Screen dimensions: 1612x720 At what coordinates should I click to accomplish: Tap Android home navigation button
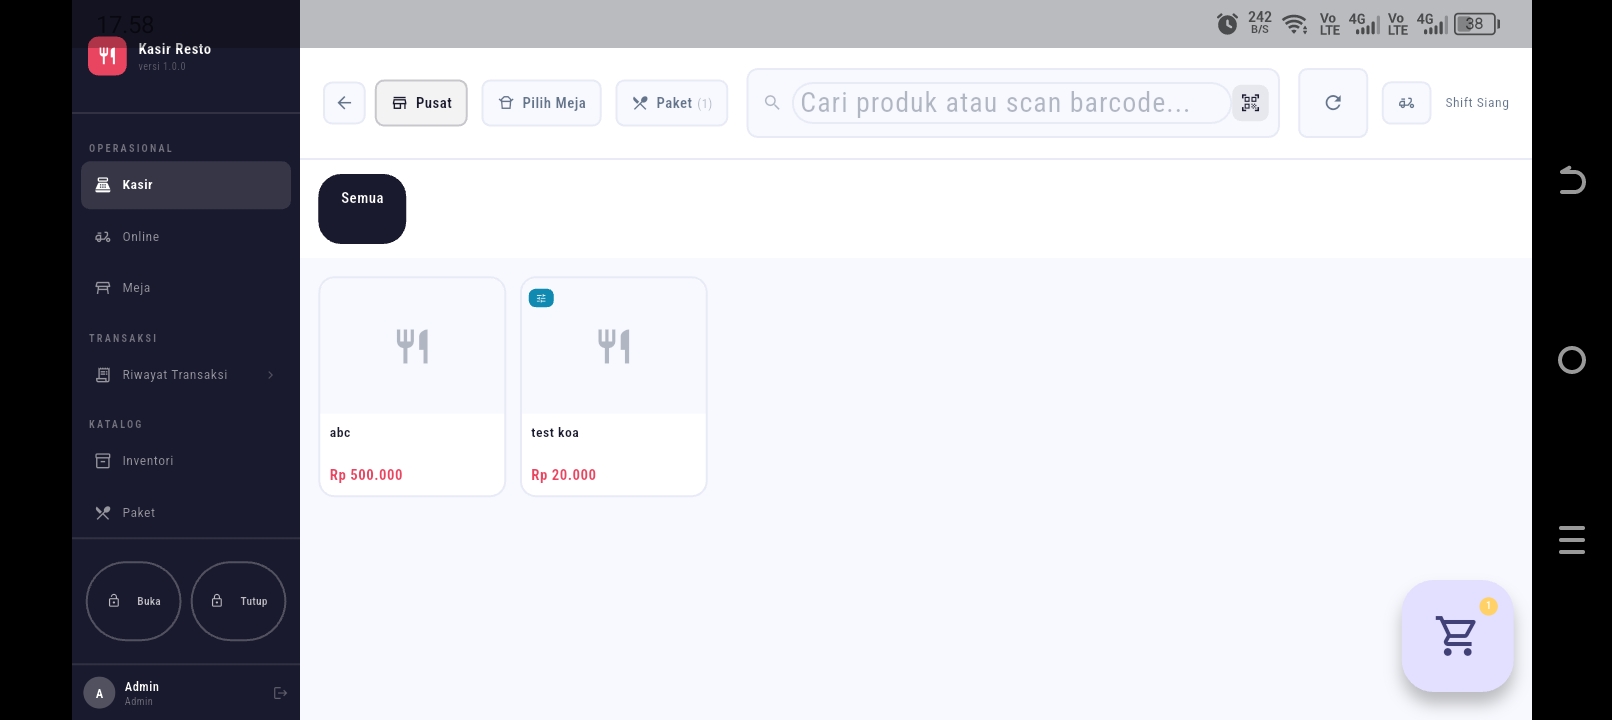coord(1572,360)
